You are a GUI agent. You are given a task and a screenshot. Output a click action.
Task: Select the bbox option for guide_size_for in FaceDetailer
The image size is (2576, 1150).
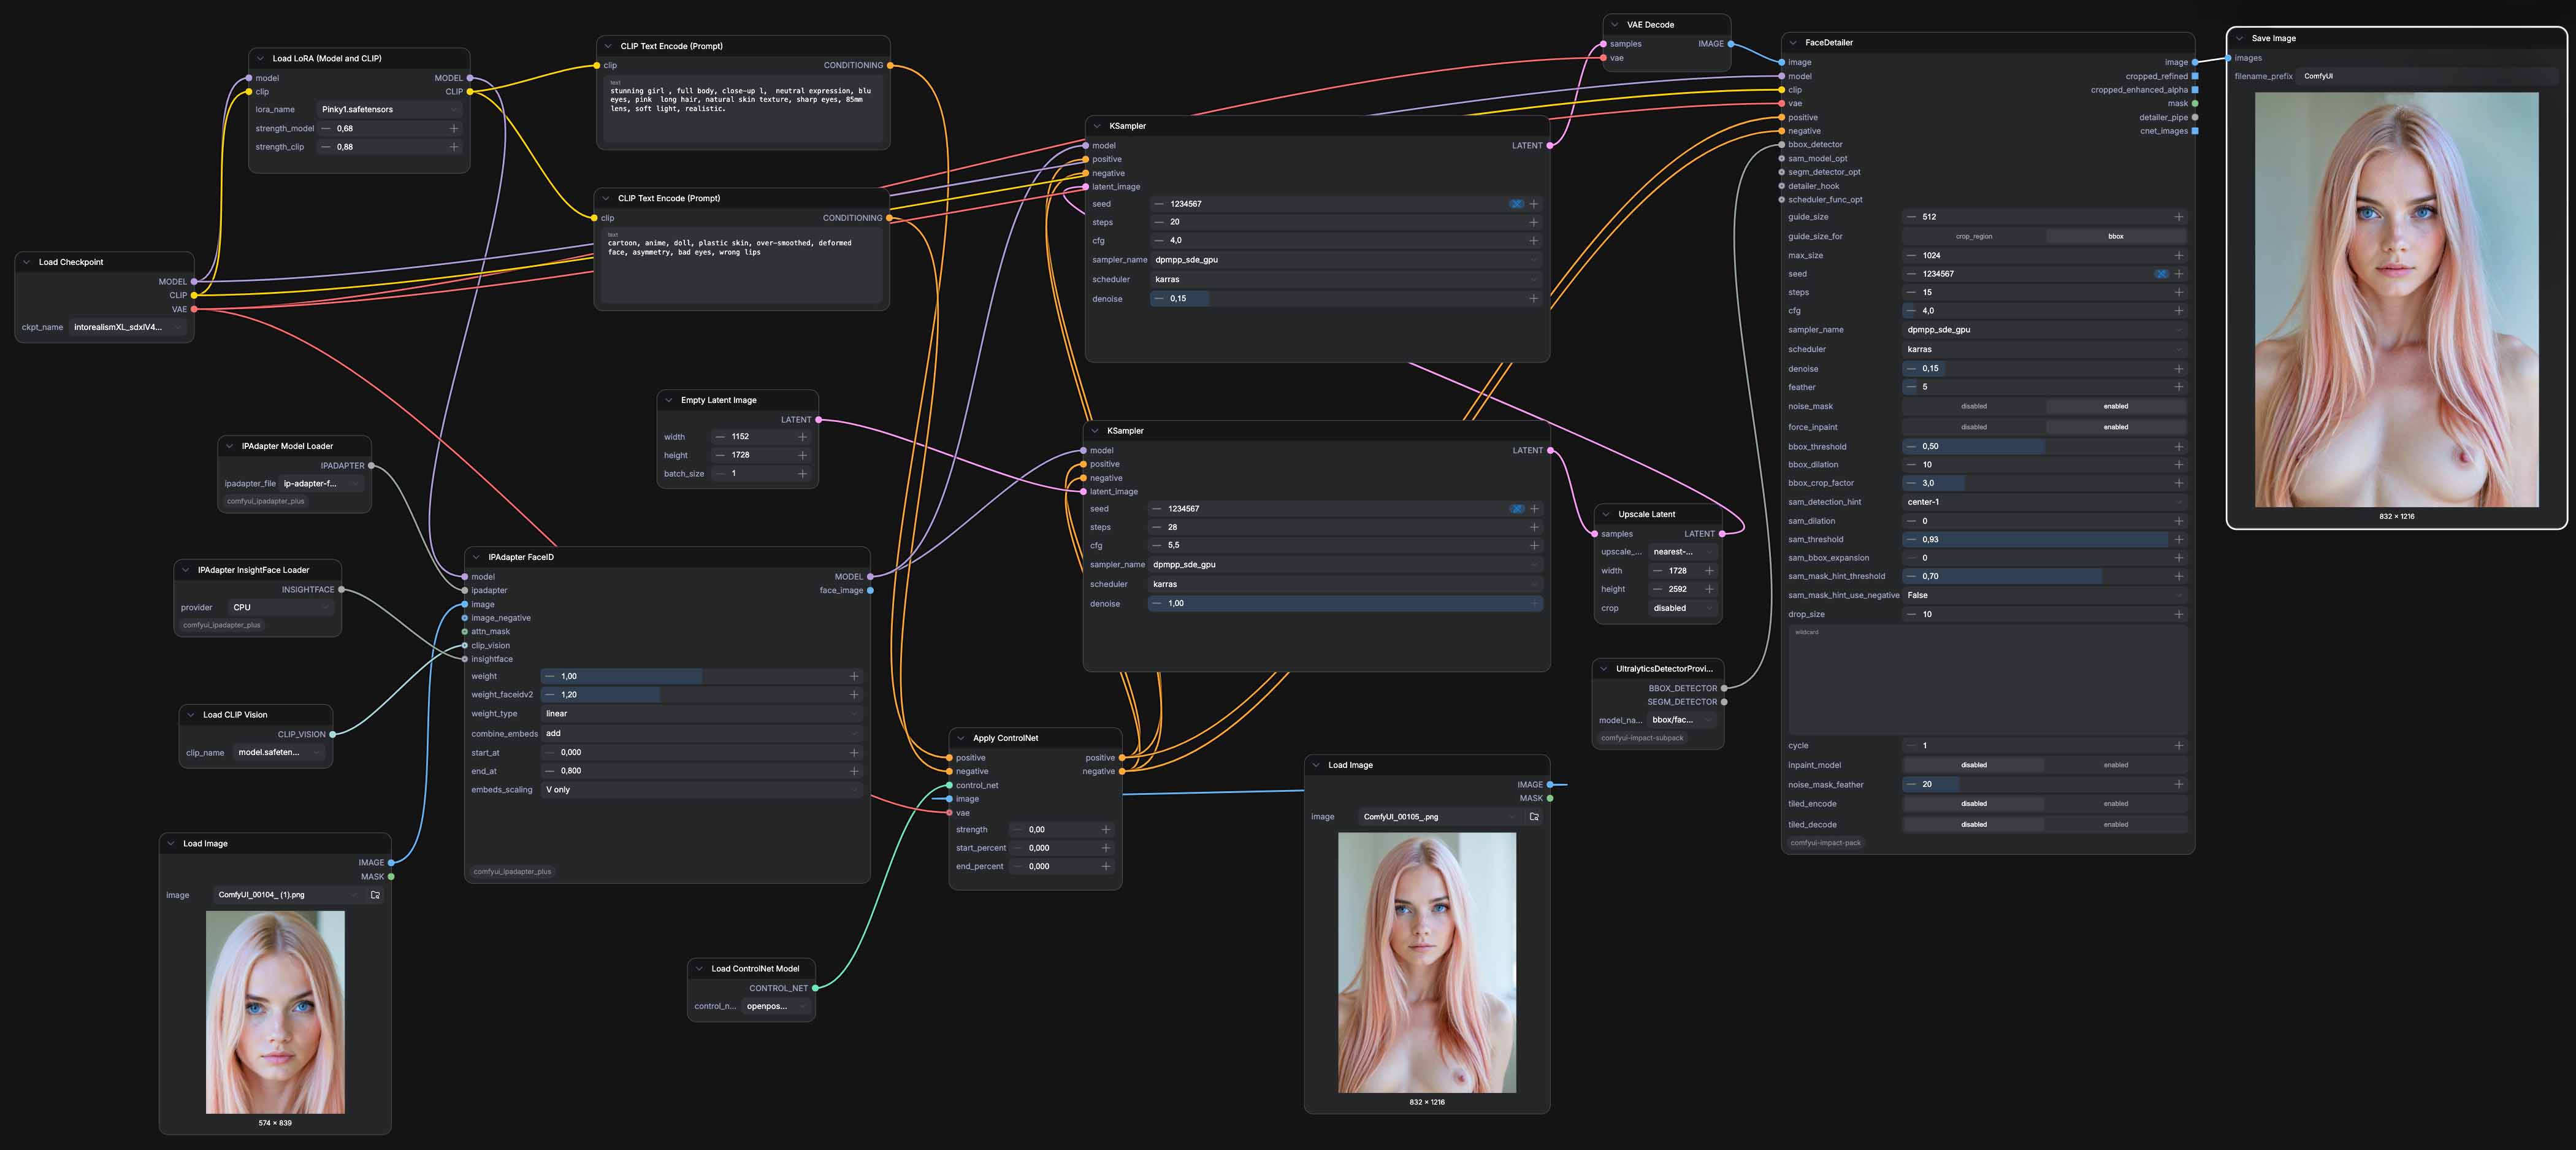(2115, 236)
